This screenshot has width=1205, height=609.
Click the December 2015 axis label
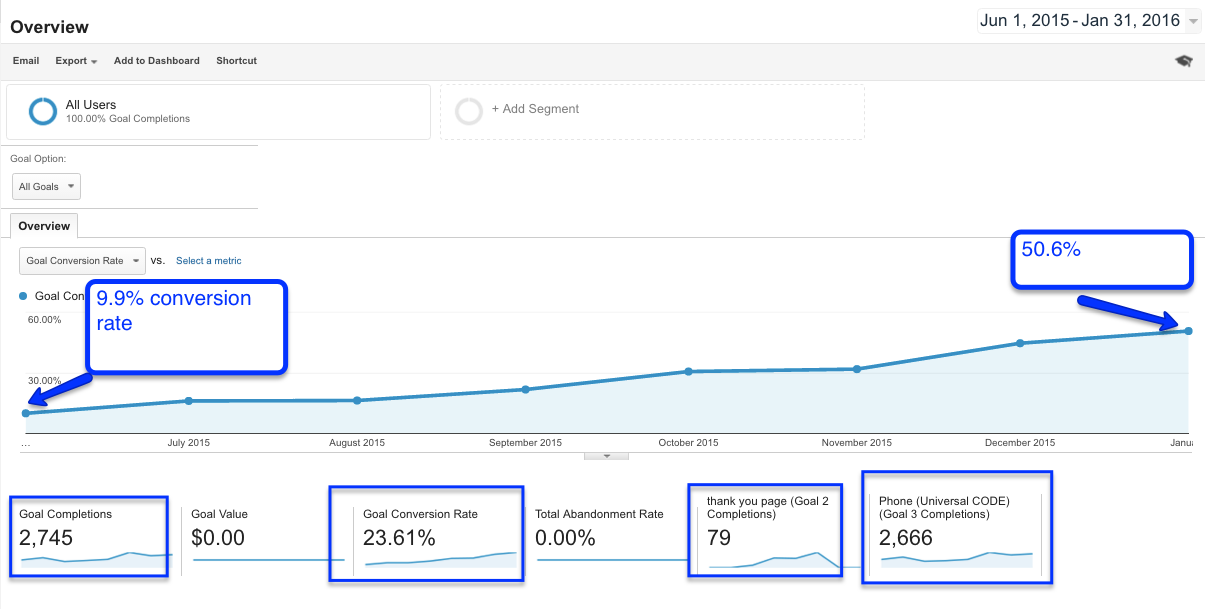(1020, 443)
